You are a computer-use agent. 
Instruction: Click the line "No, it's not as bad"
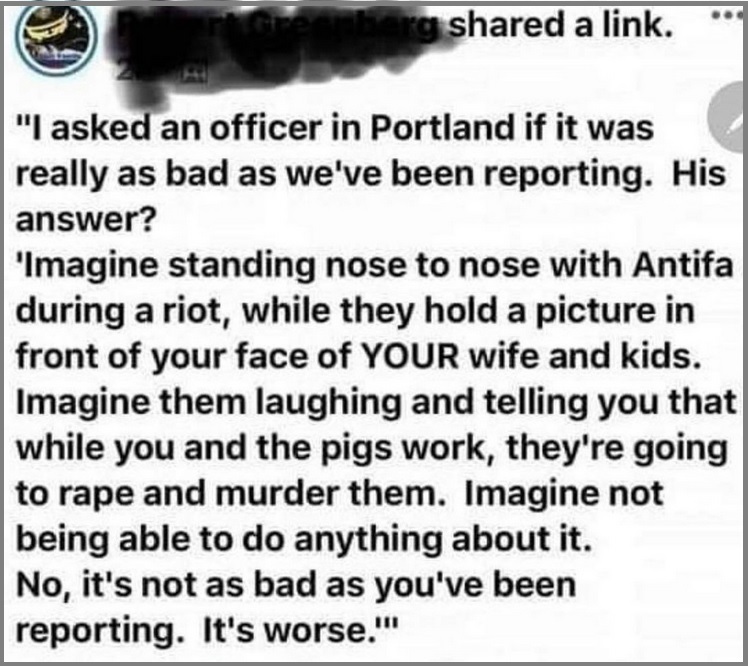(x=296, y=586)
